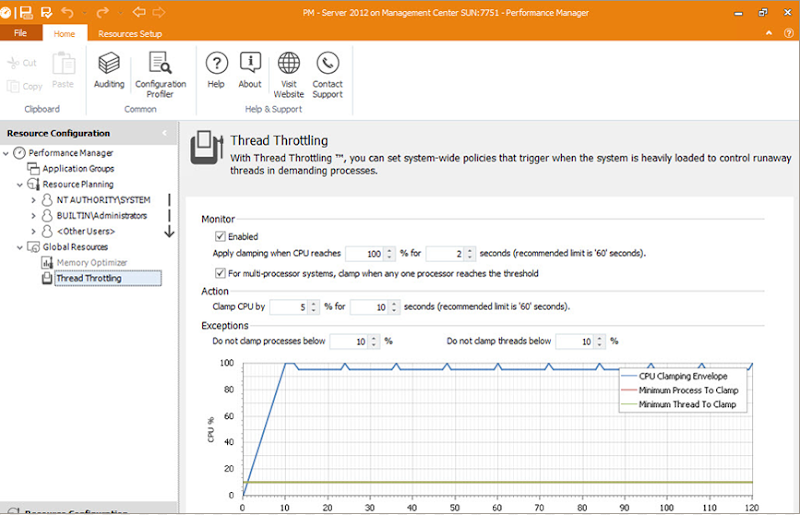Viewport: 800px width, 515px height.
Task: Click the down arrow priority marker beside <Other Users>
Action: click(169, 232)
